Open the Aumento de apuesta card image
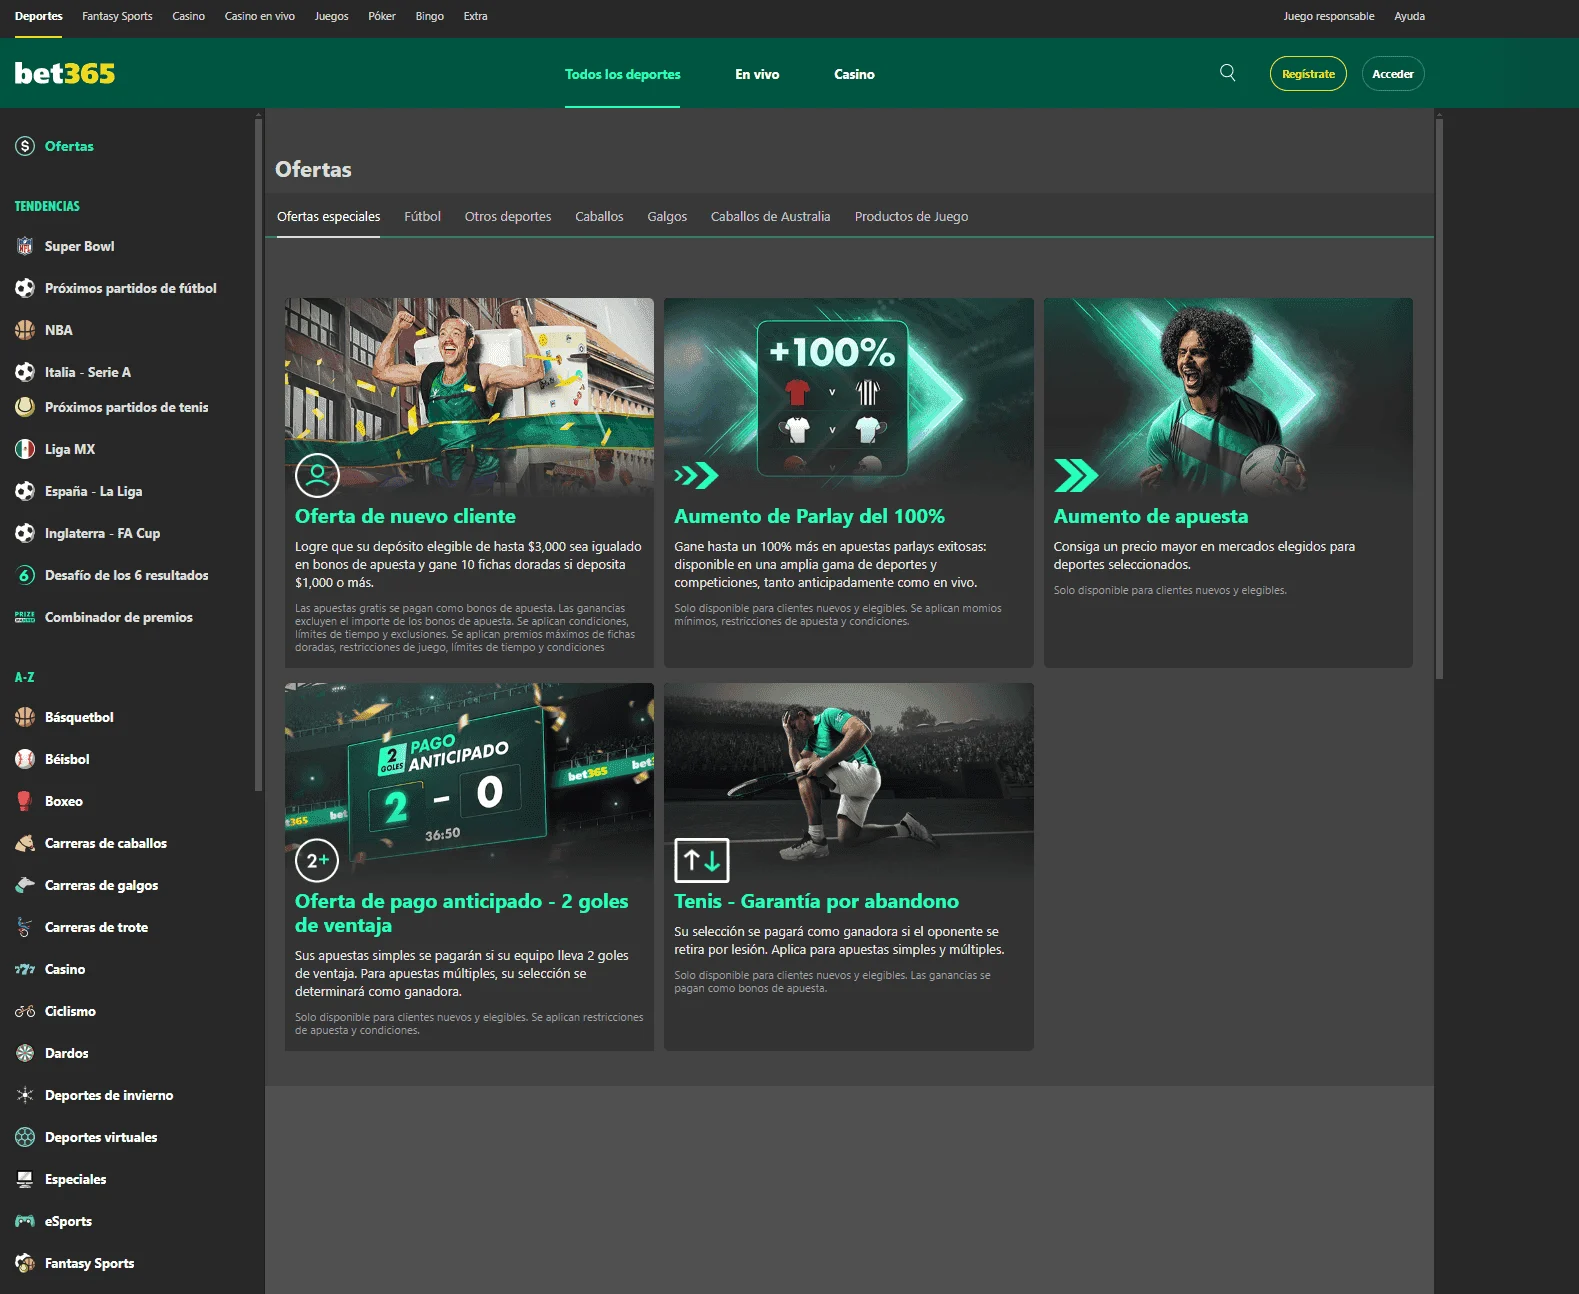Image resolution: width=1579 pixels, height=1294 pixels. (1228, 397)
